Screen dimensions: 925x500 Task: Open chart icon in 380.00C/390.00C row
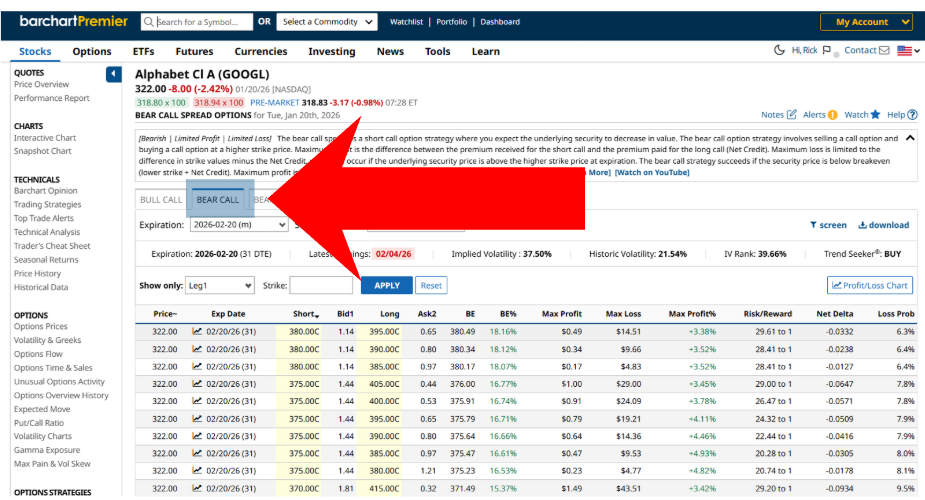point(197,349)
